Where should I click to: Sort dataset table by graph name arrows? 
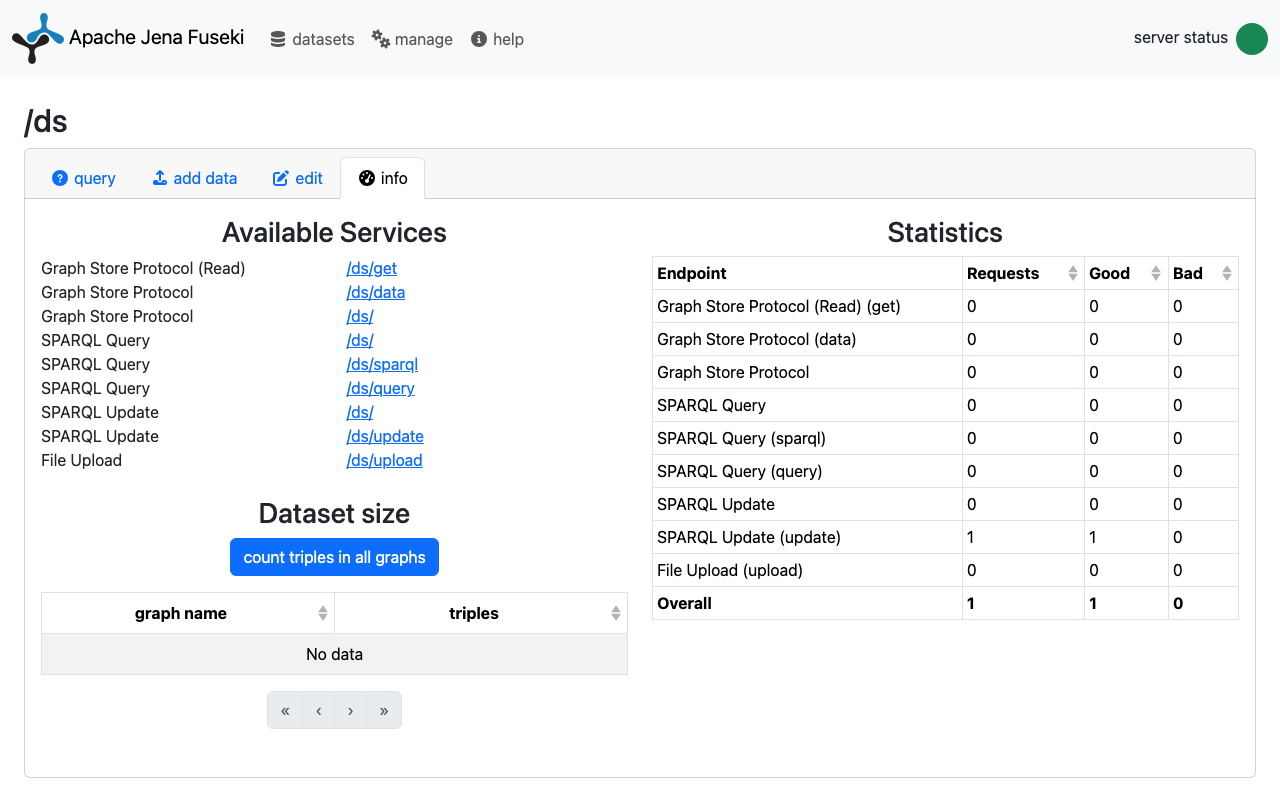click(323, 613)
